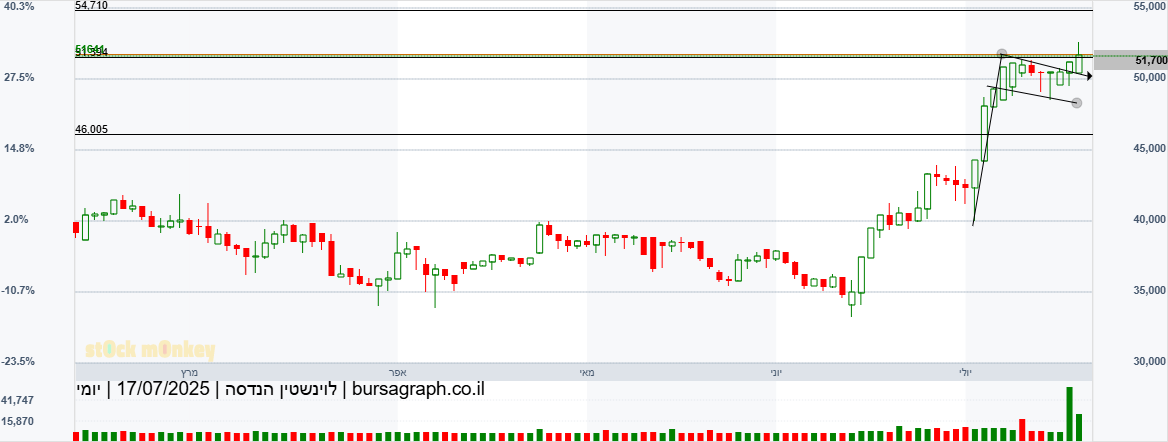Click the arrowhead at the channel's upper trendline end
Viewport: 1168px width, 442px height.
point(1088,75)
